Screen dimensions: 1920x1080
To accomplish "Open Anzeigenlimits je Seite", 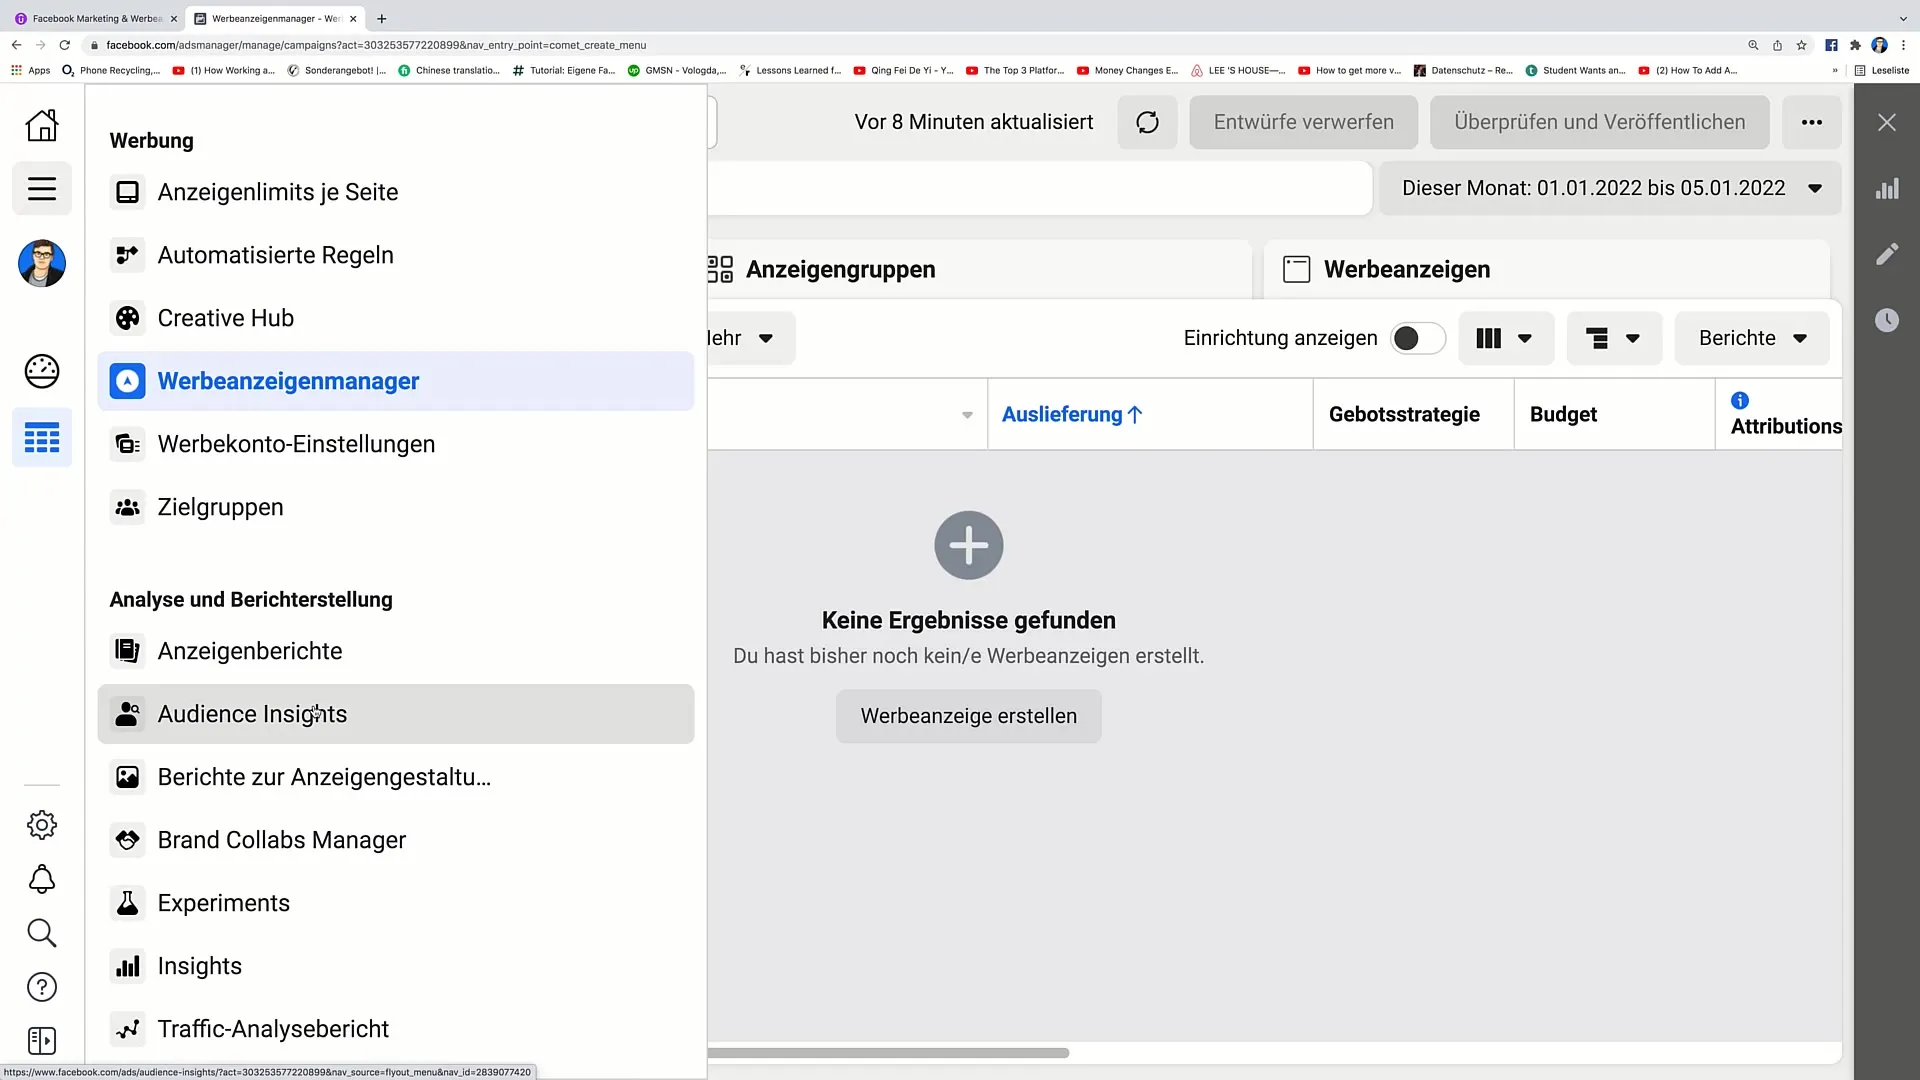I will (396, 192).
